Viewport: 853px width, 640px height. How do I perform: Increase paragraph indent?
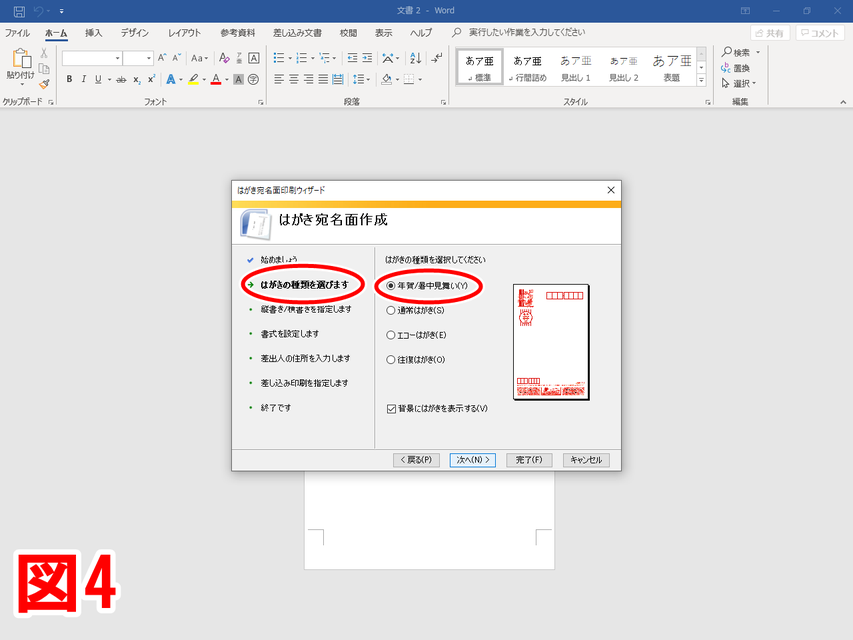click(367, 58)
